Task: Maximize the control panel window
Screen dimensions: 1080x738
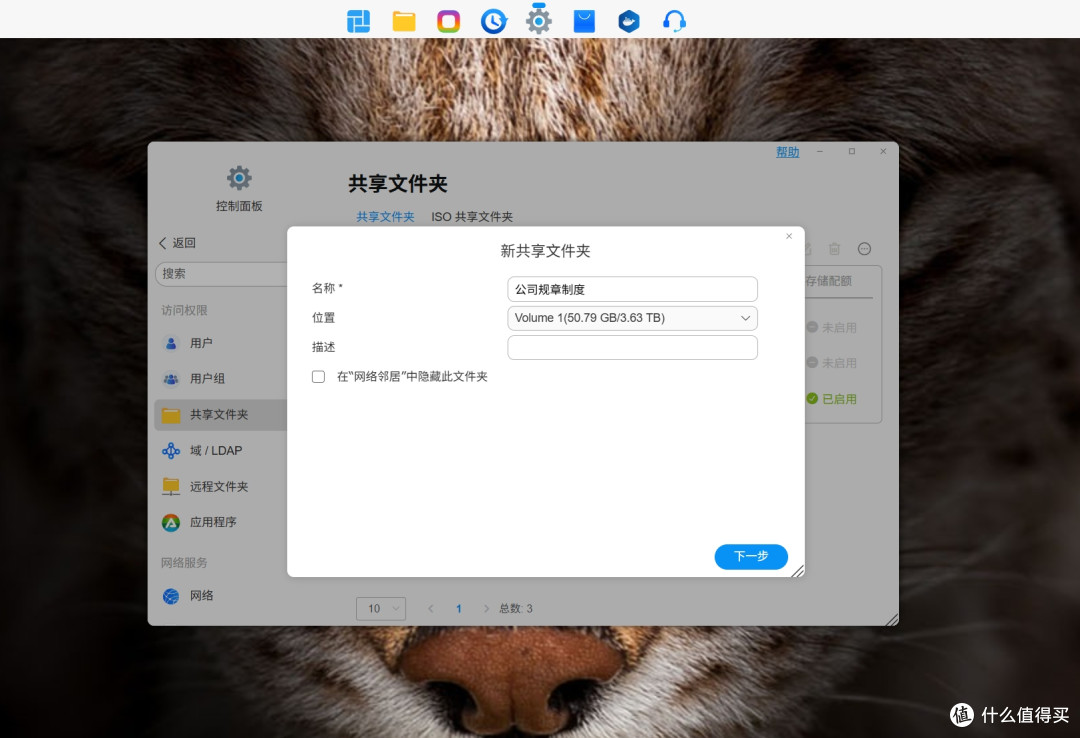Action: coord(852,152)
